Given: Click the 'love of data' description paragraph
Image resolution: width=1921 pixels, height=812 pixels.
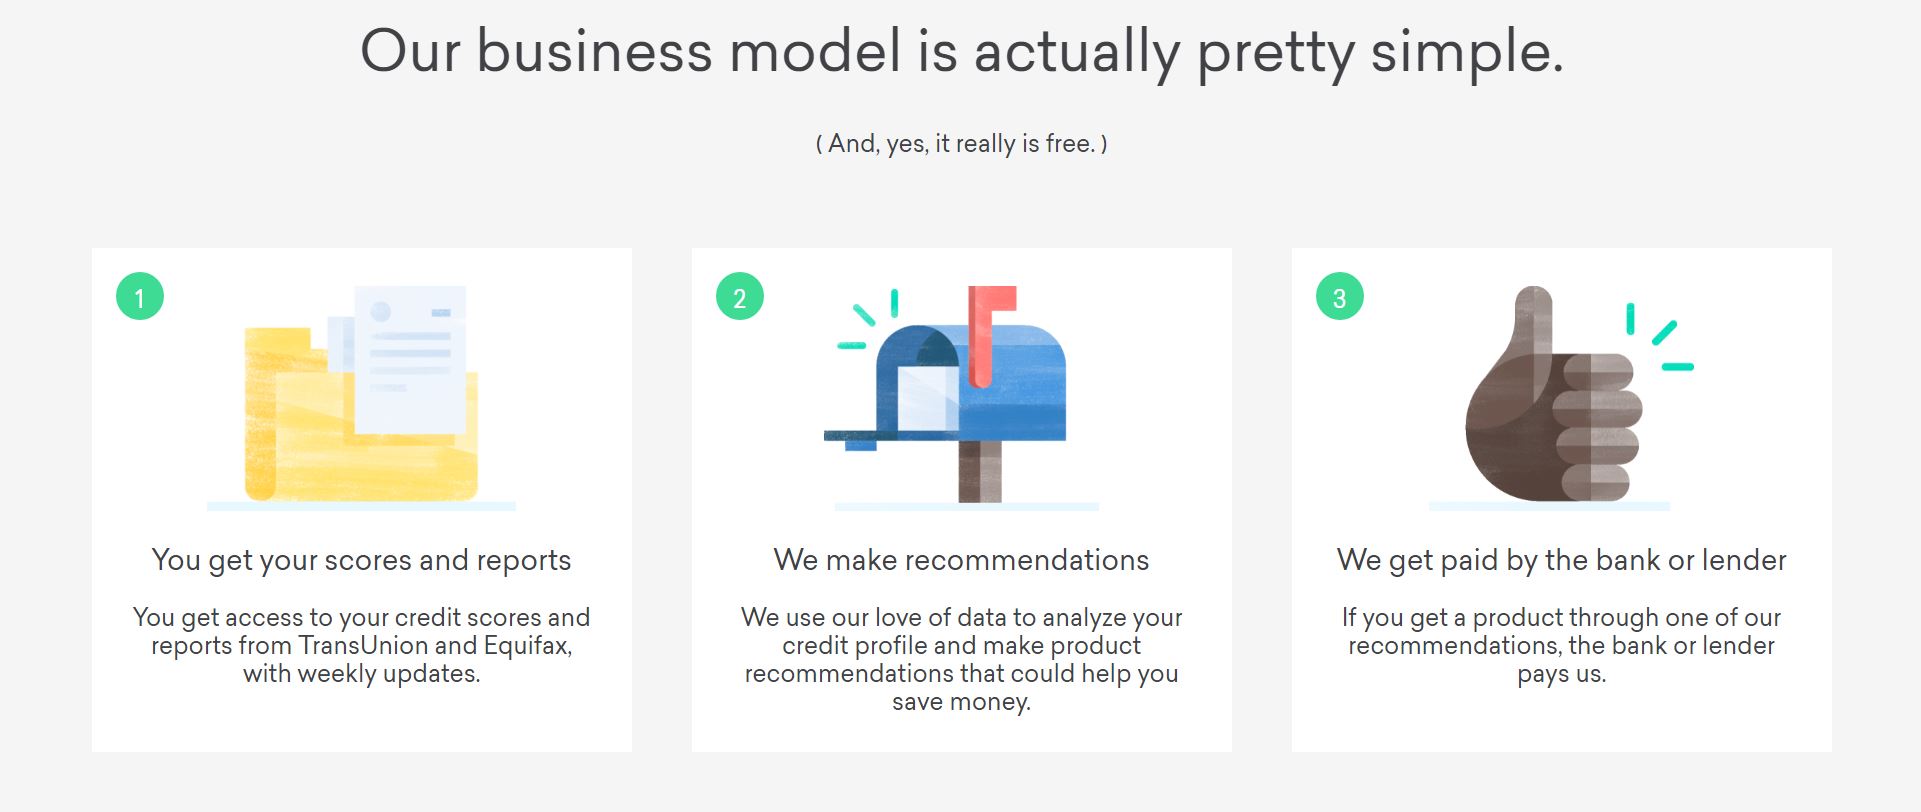Looking at the screenshot, I should click(961, 659).
